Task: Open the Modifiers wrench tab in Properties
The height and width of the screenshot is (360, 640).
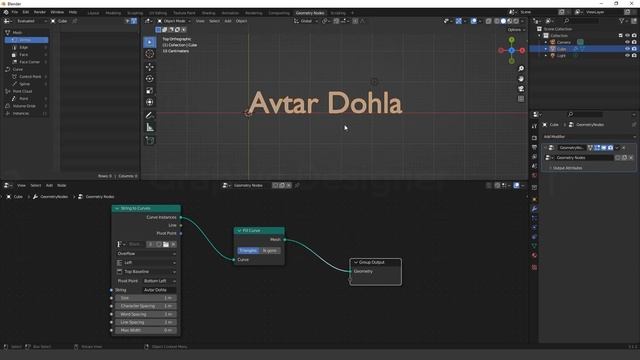Action: click(534, 209)
